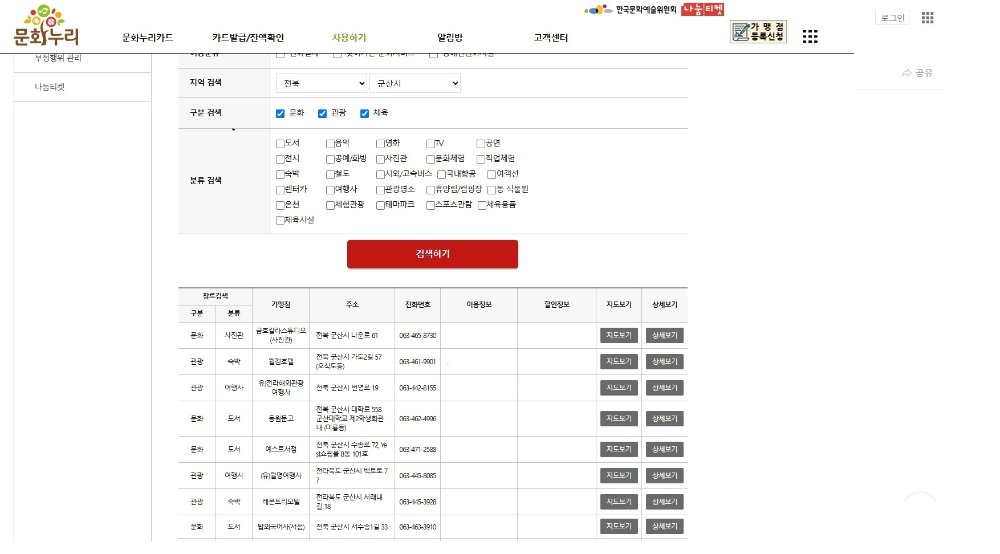Click 지도보기 for the 063-463-3910 row
1000x554 pixels.
(619, 527)
